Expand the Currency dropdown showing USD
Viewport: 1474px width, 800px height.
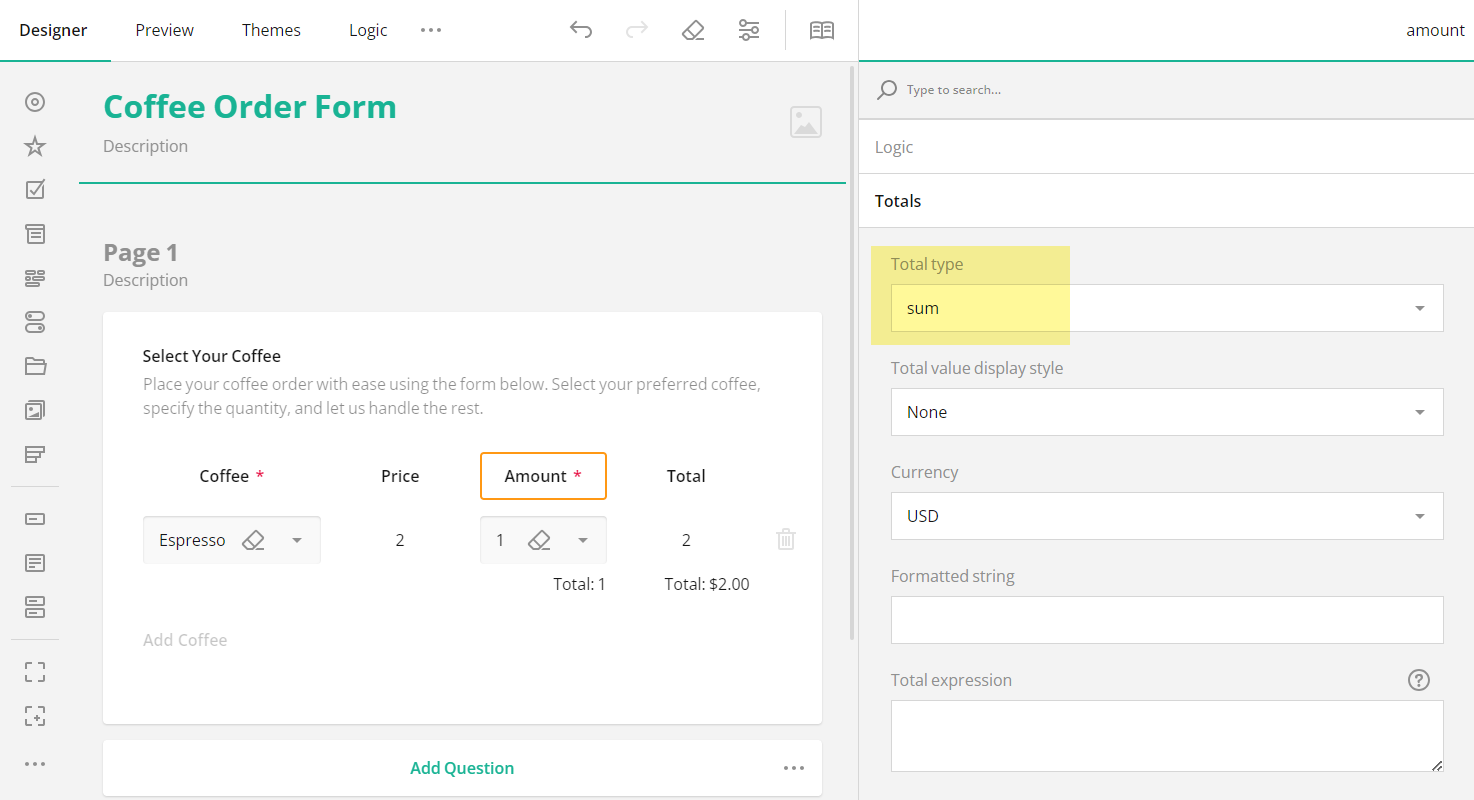pos(1166,516)
